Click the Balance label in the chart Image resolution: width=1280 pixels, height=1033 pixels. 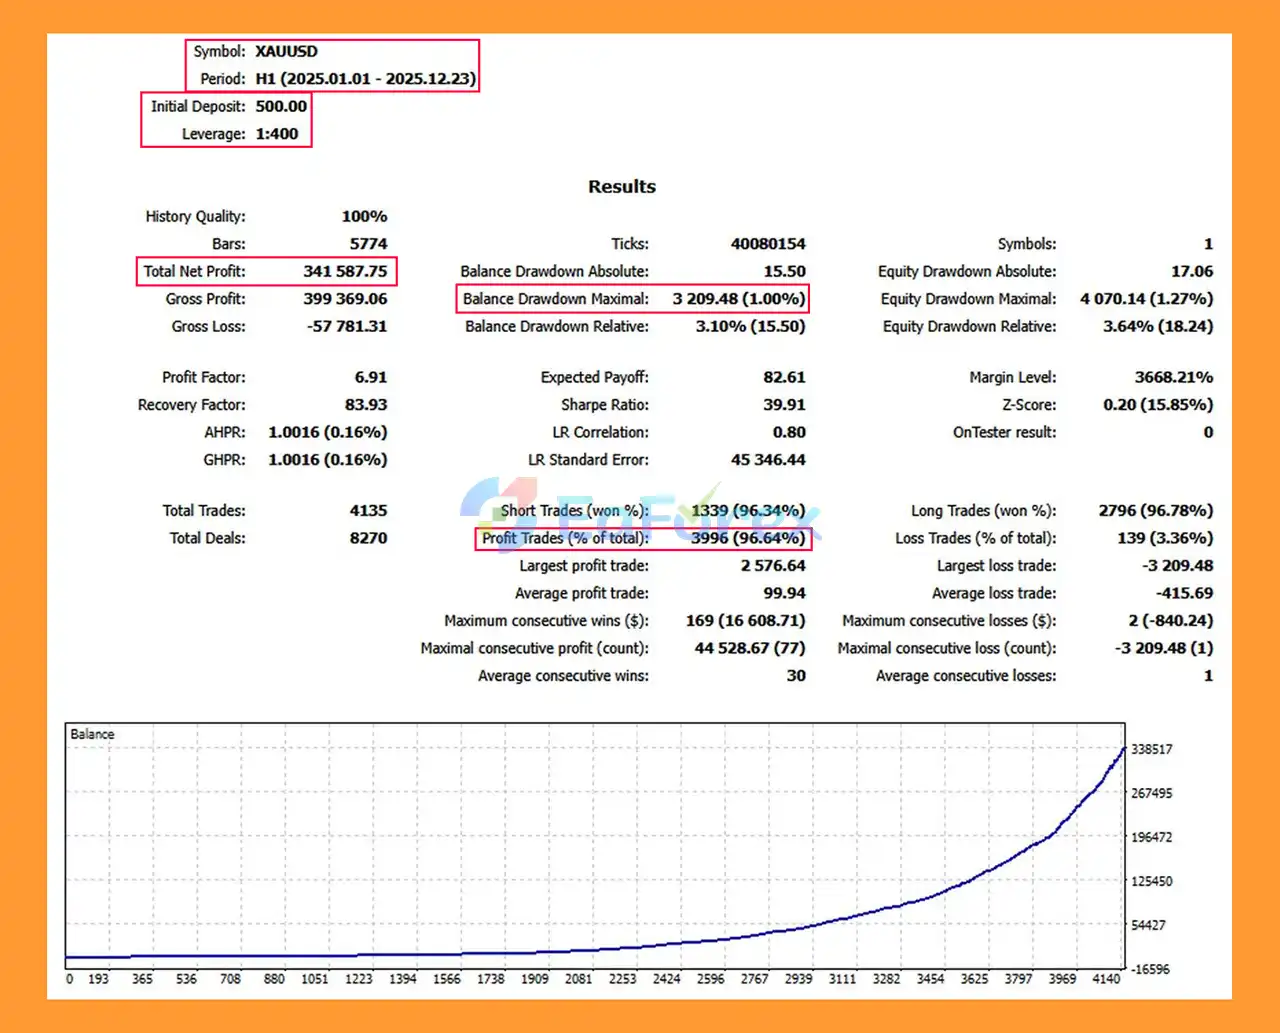[x=92, y=734]
